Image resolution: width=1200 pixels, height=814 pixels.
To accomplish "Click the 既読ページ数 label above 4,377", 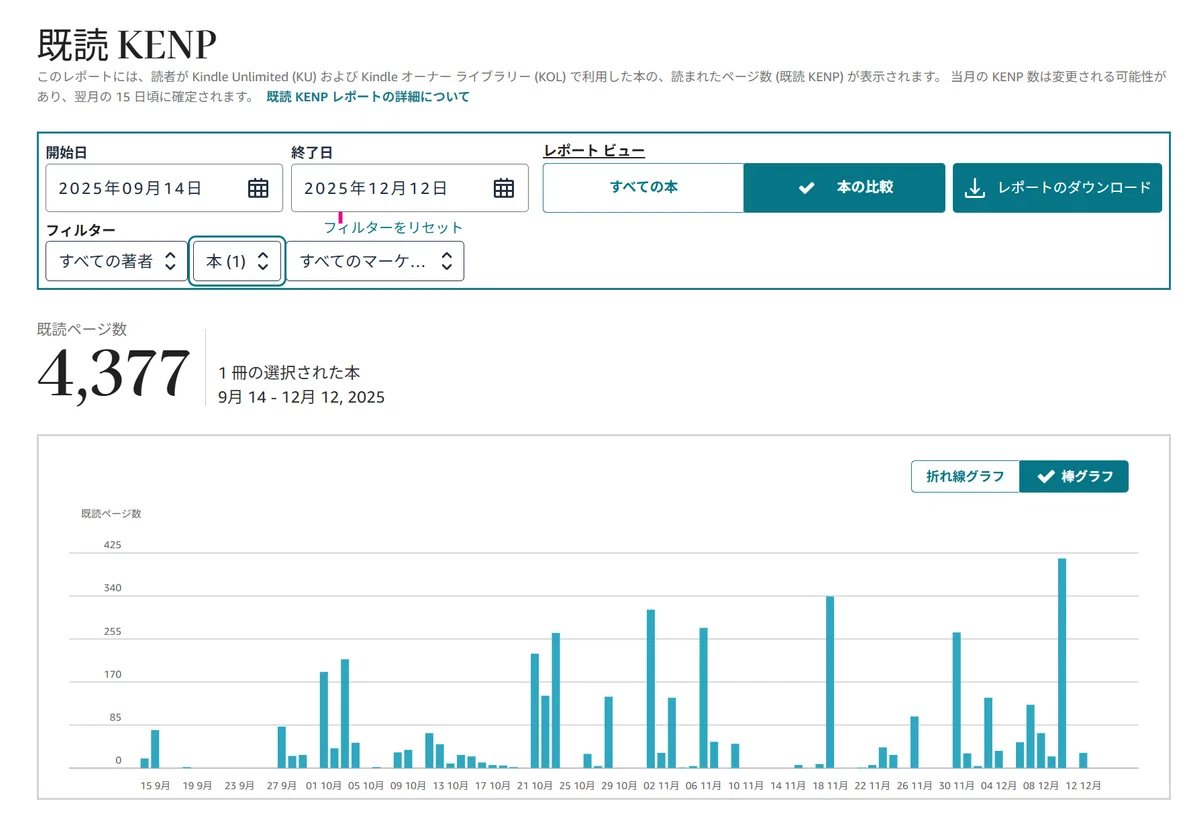I will [82, 329].
